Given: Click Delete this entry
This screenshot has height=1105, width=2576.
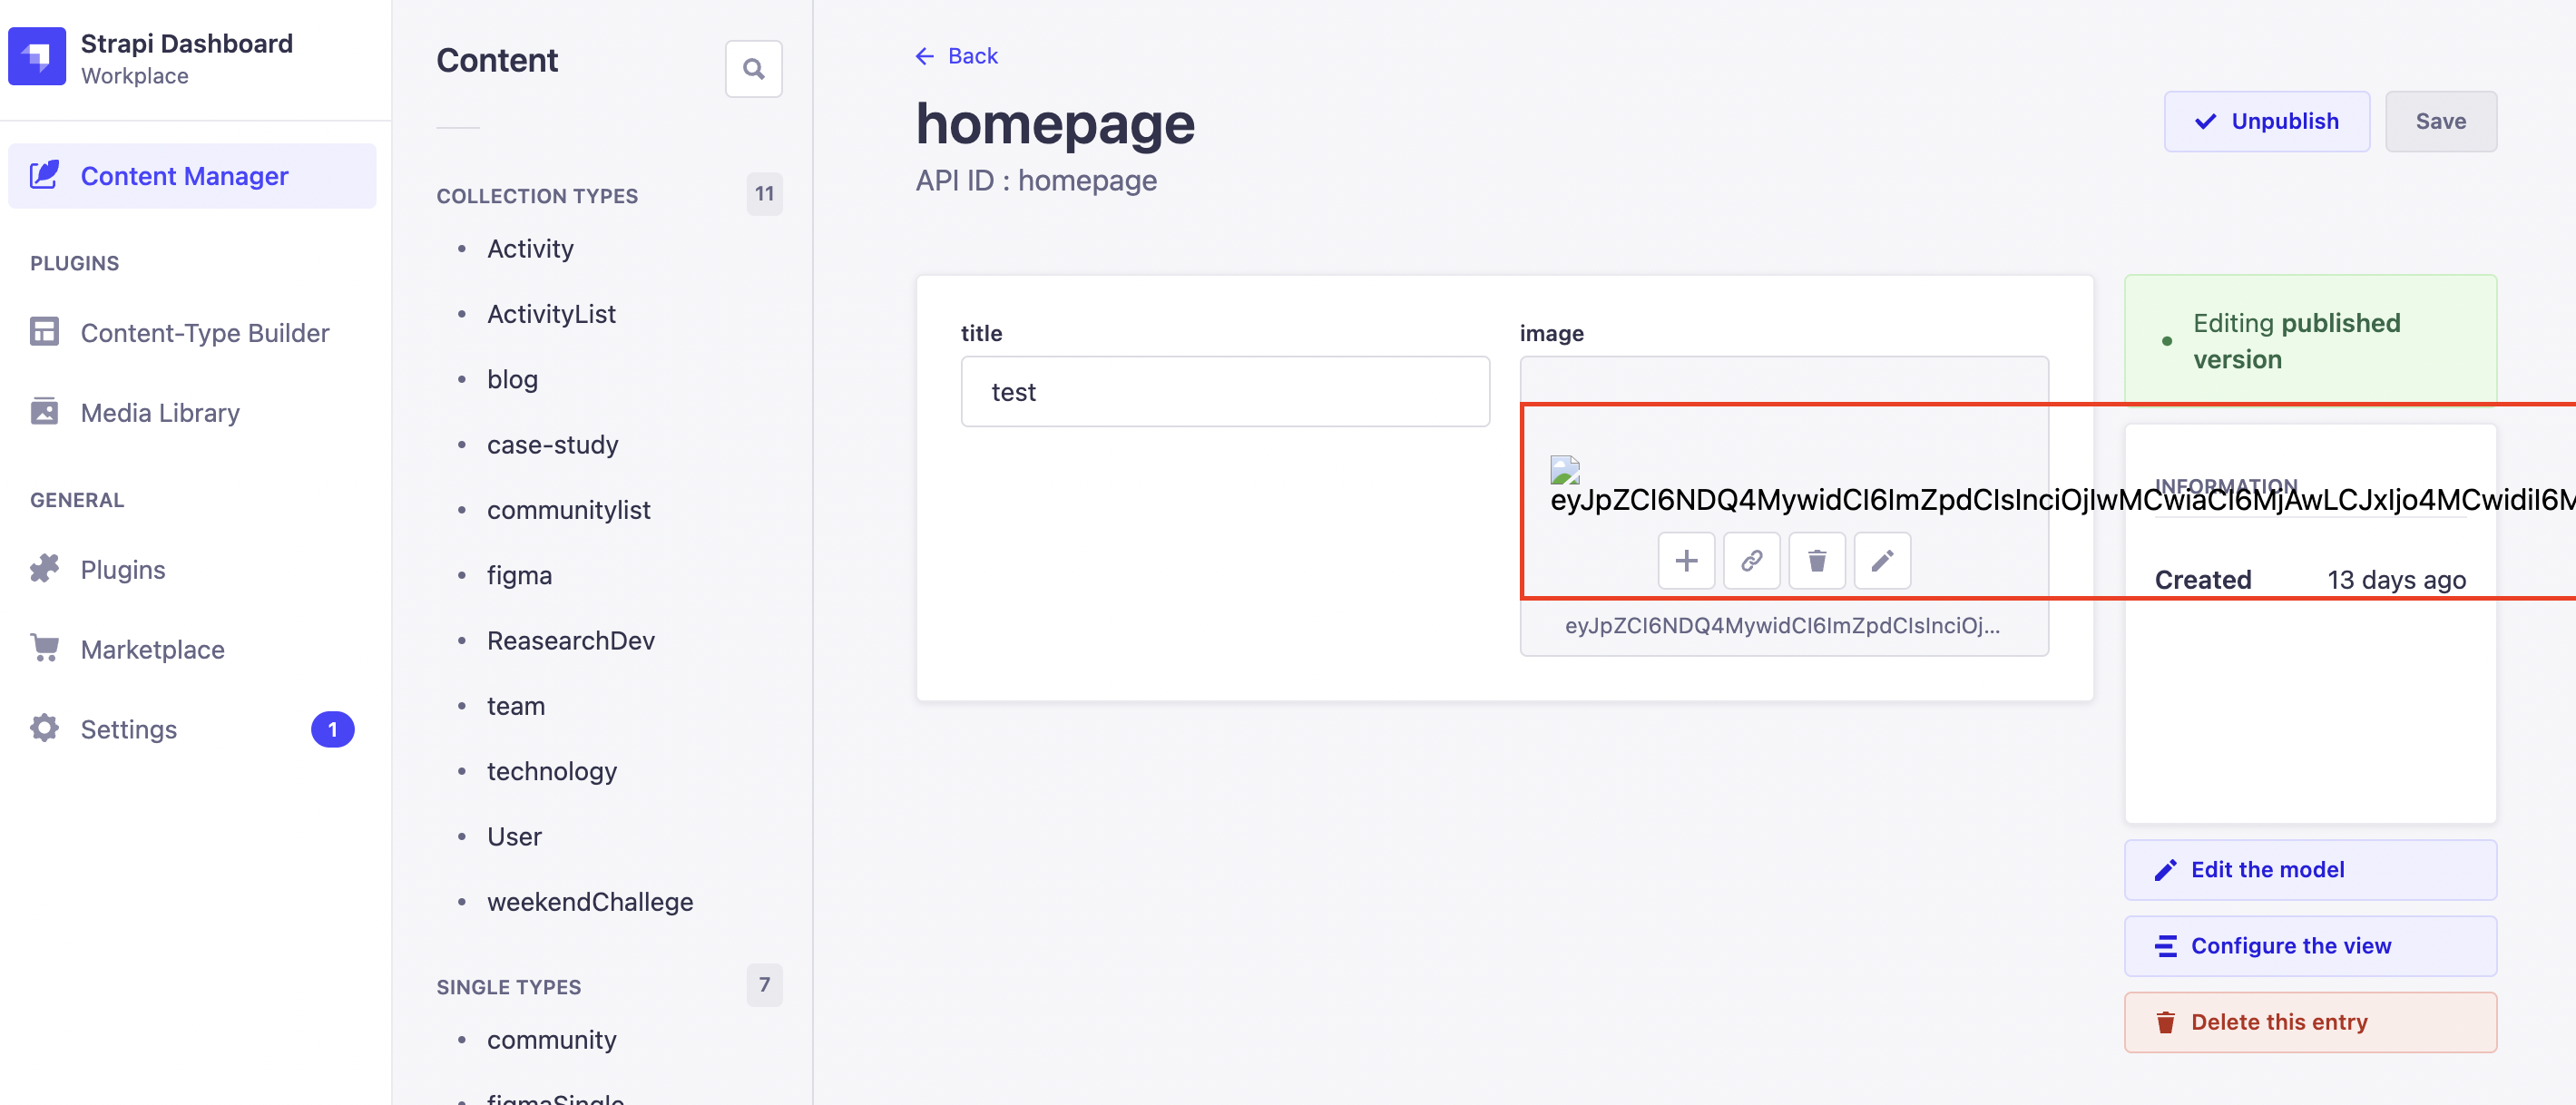Looking at the screenshot, I should [x=2310, y=1022].
